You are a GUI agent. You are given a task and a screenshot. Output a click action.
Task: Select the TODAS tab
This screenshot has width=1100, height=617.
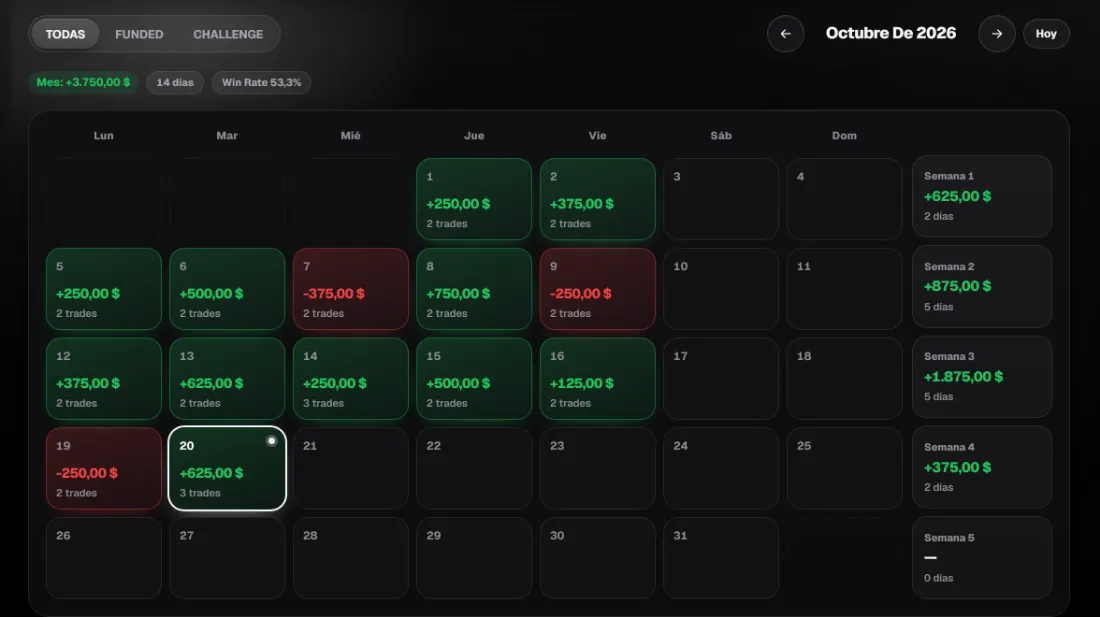click(x=65, y=34)
